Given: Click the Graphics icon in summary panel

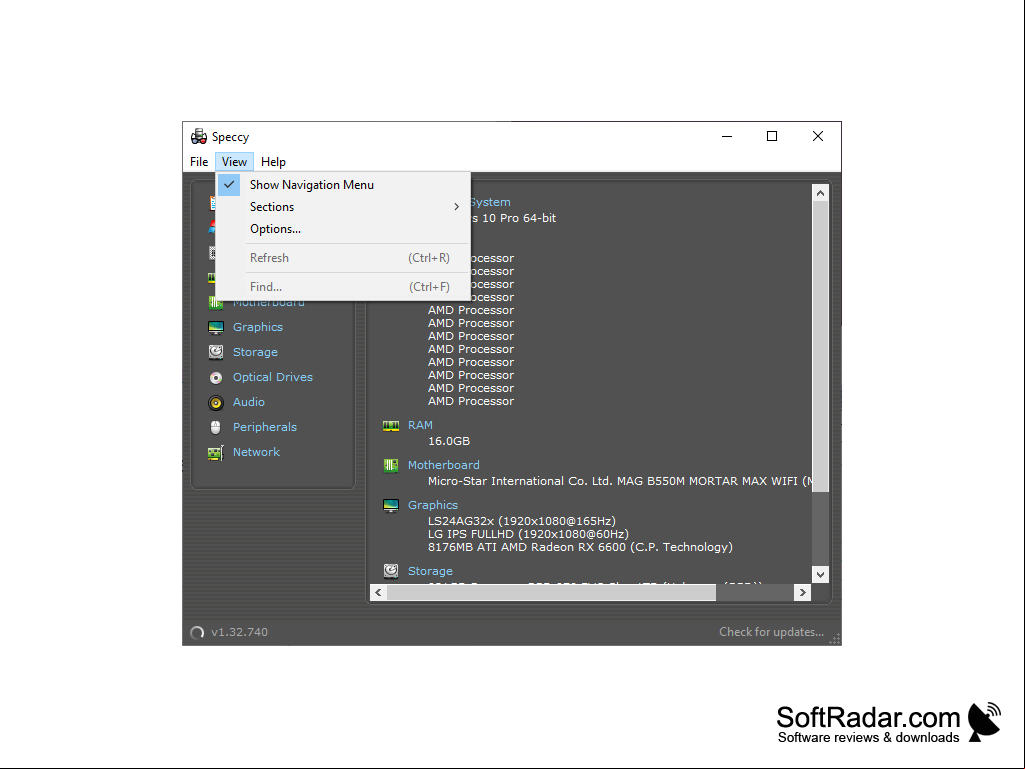Looking at the screenshot, I should (391, 505).
